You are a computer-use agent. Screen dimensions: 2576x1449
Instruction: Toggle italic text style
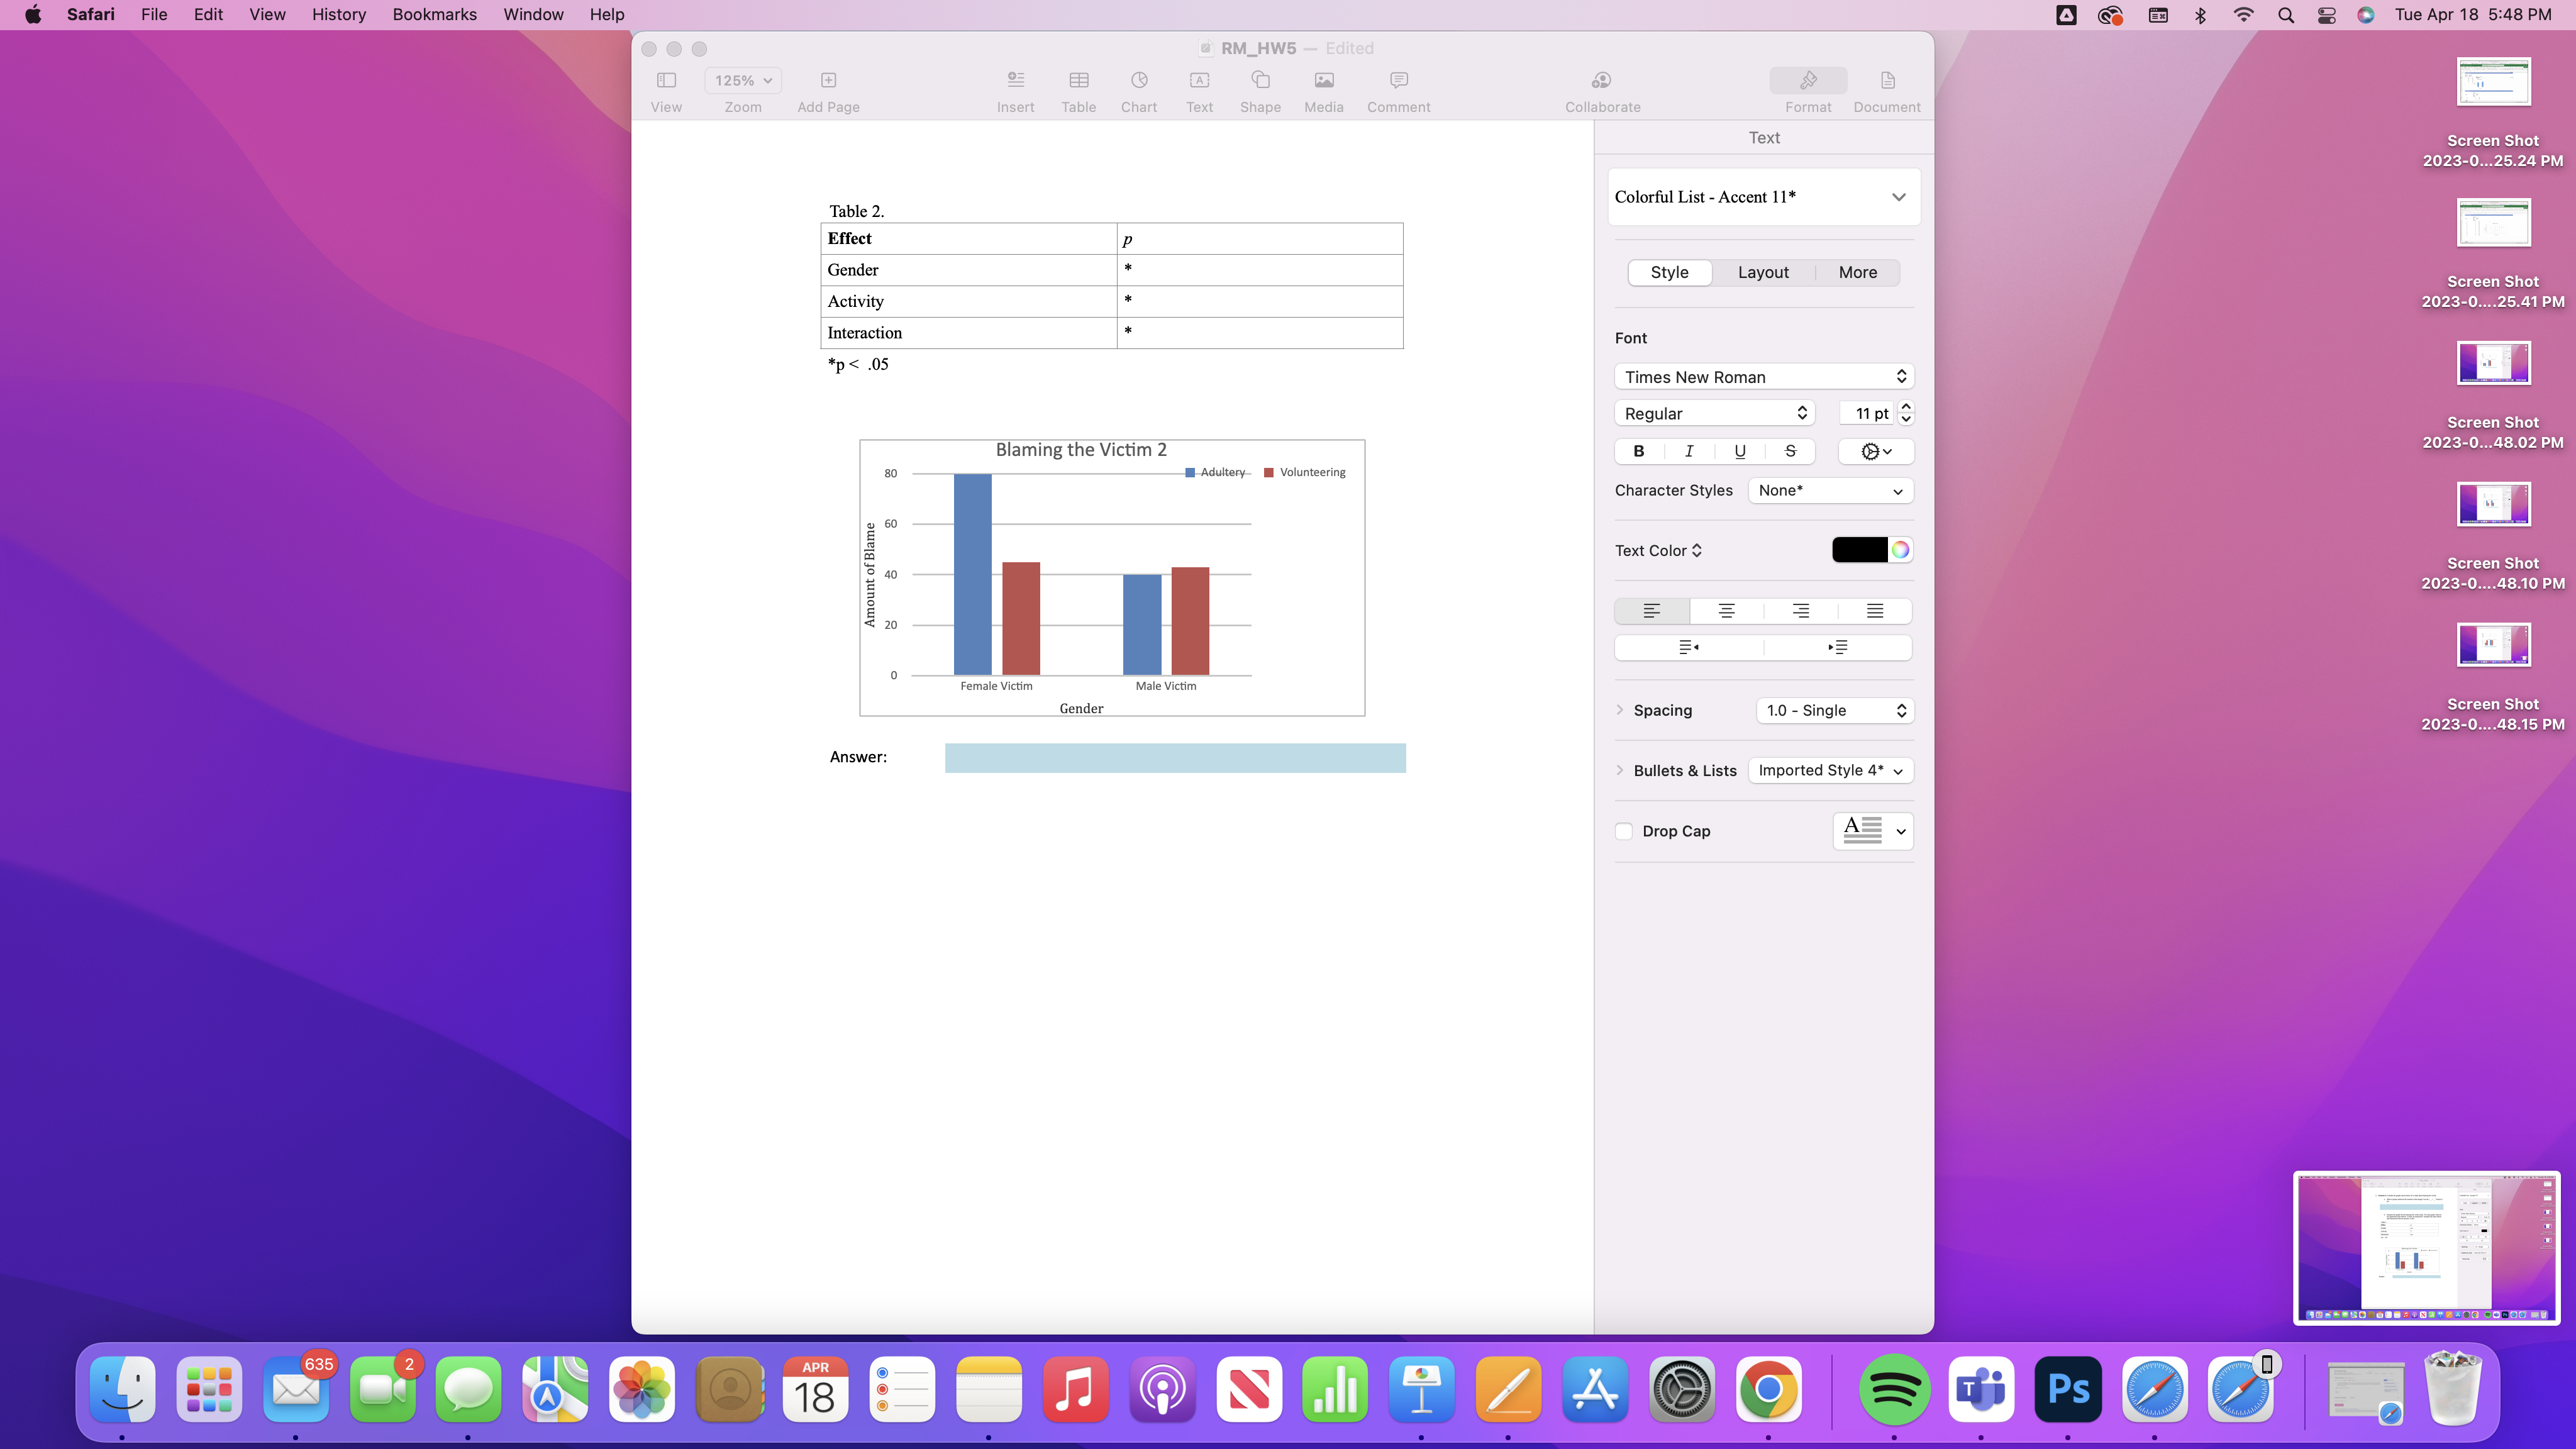[1688, 451]
